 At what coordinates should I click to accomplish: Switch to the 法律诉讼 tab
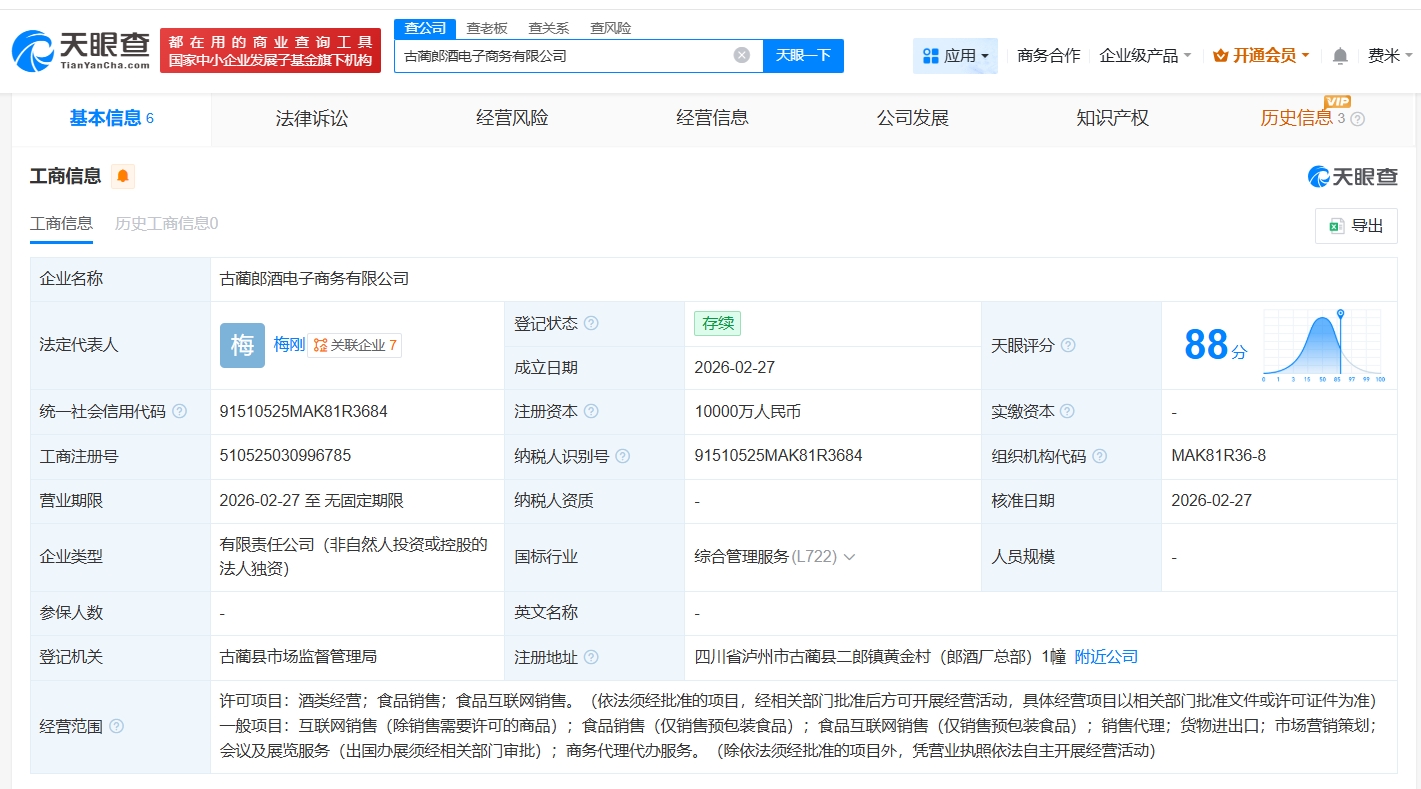[312, 119]
